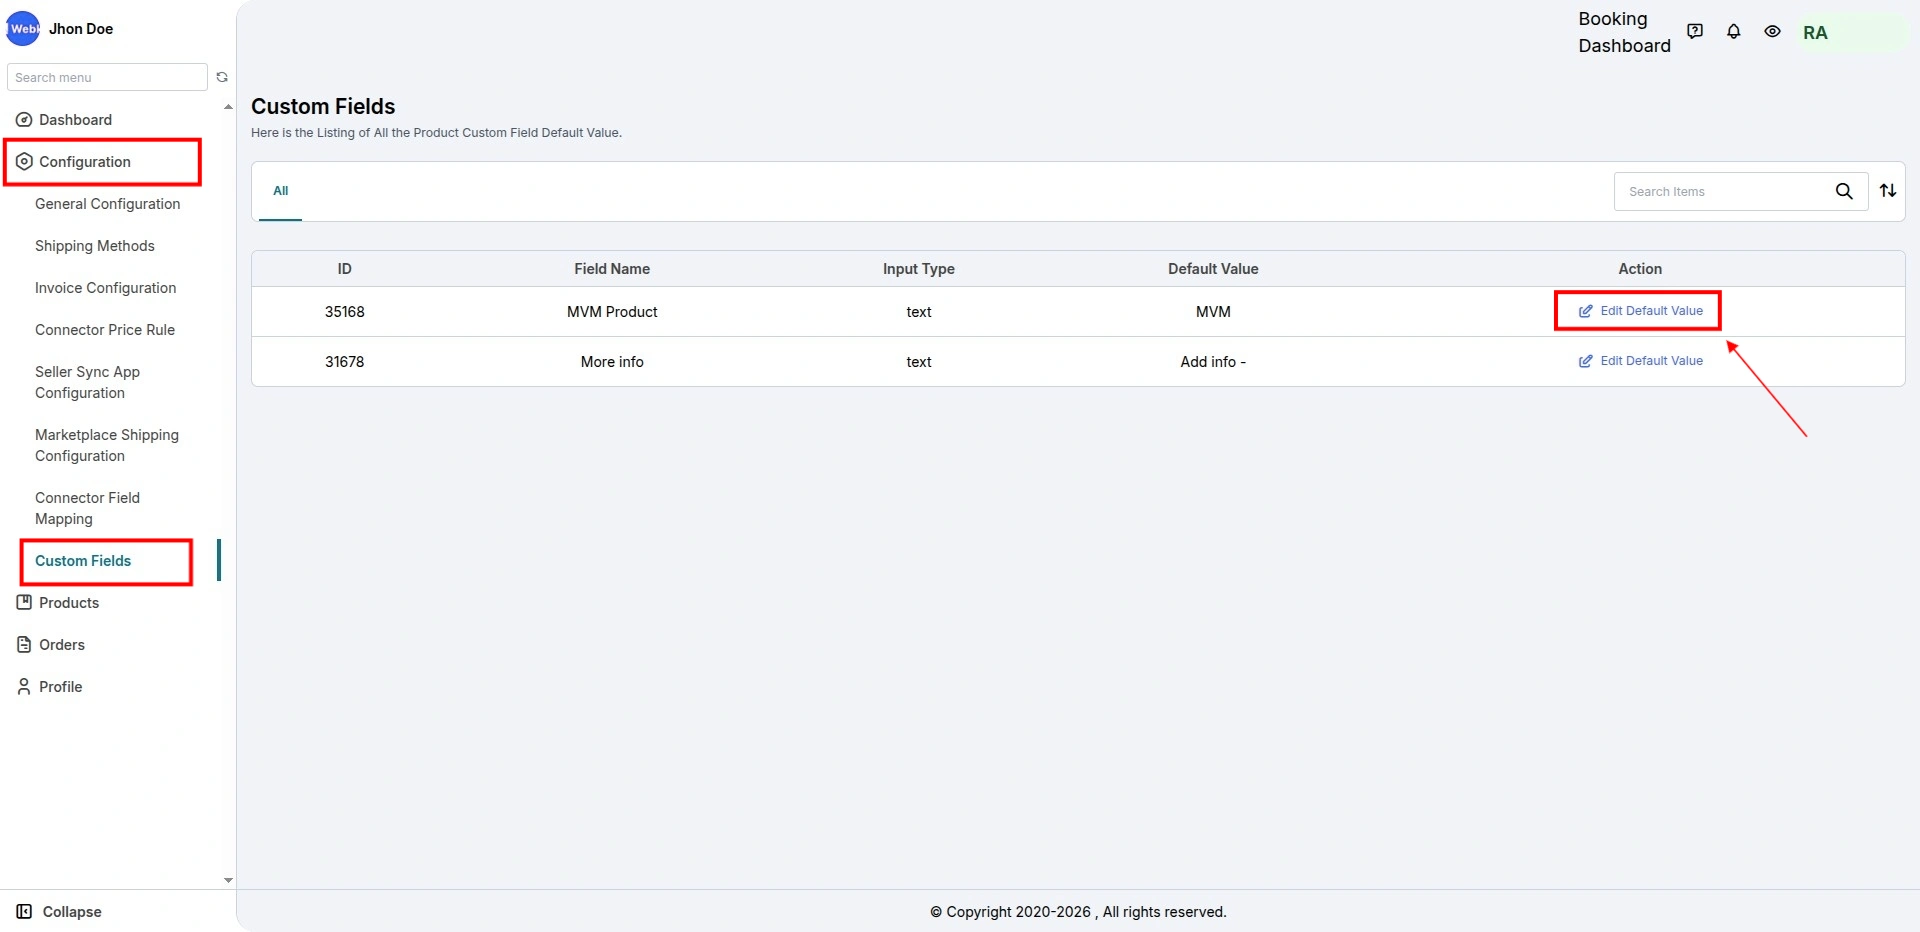Click the MVM Product field name
This screenshot has height=932, width=1920.
point(612,312)
